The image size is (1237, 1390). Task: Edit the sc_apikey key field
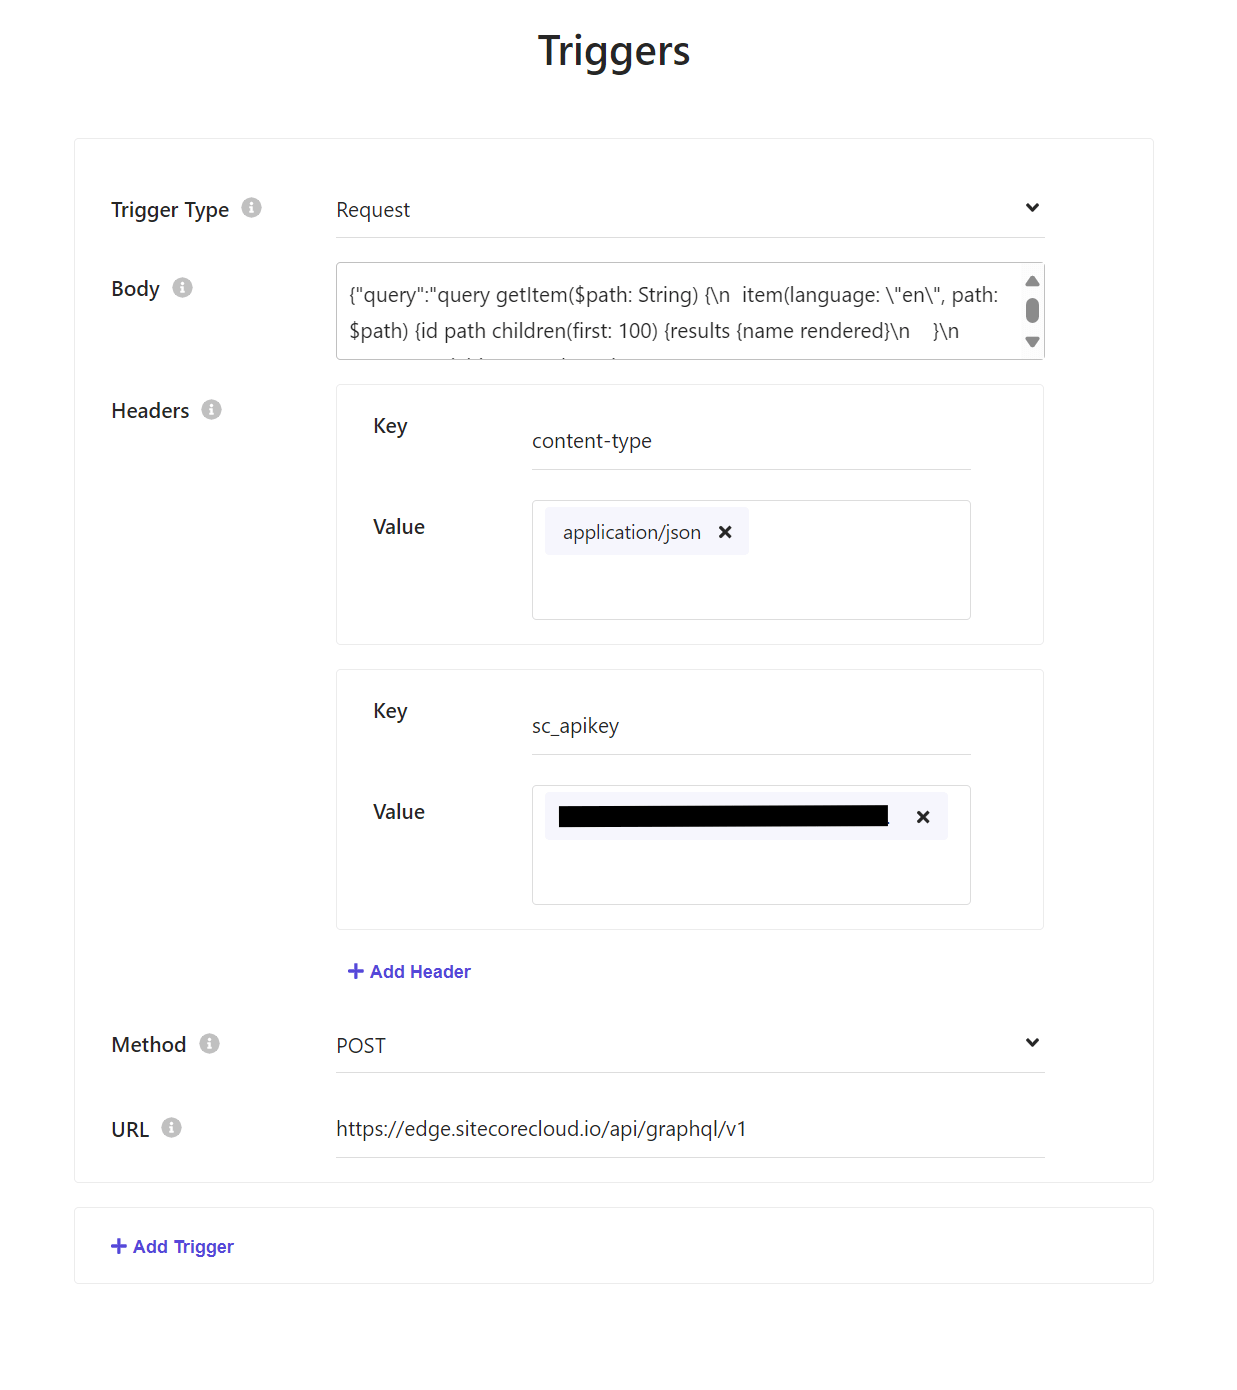coord(751,726)
